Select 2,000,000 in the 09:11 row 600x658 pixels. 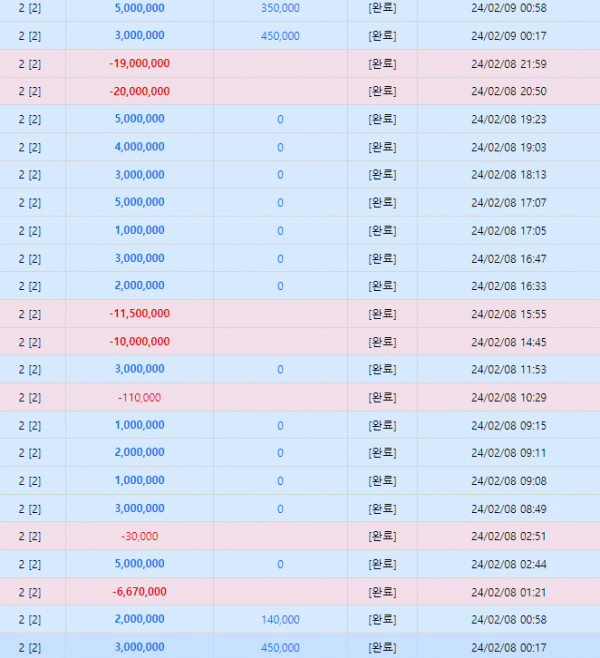pyautogui.click(x=140, y=453)
